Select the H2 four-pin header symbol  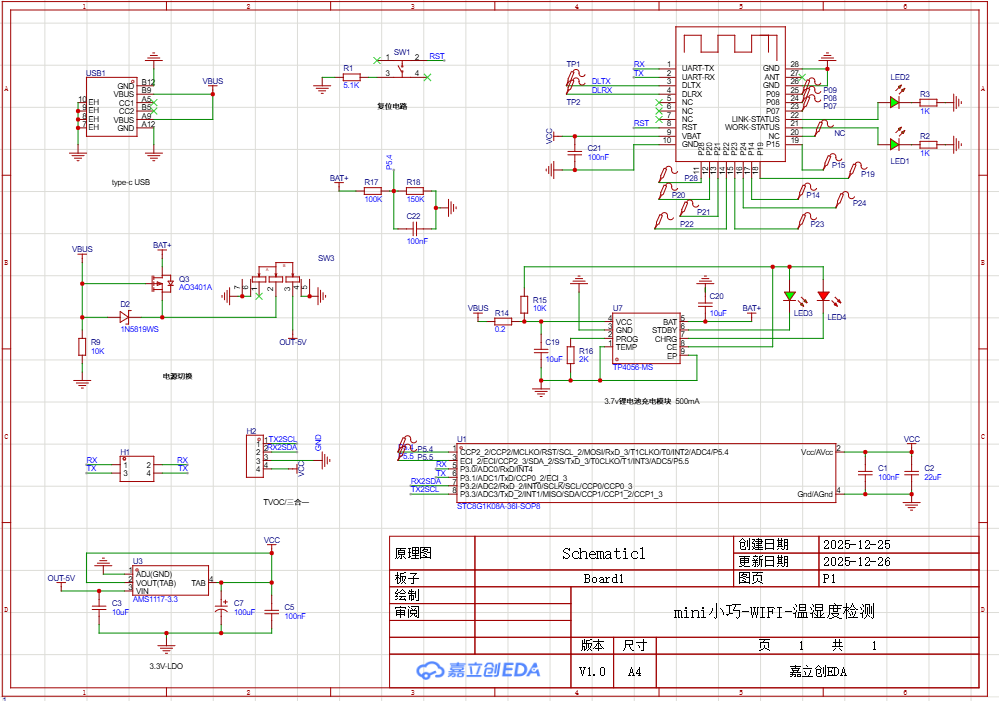click(255, 456)
